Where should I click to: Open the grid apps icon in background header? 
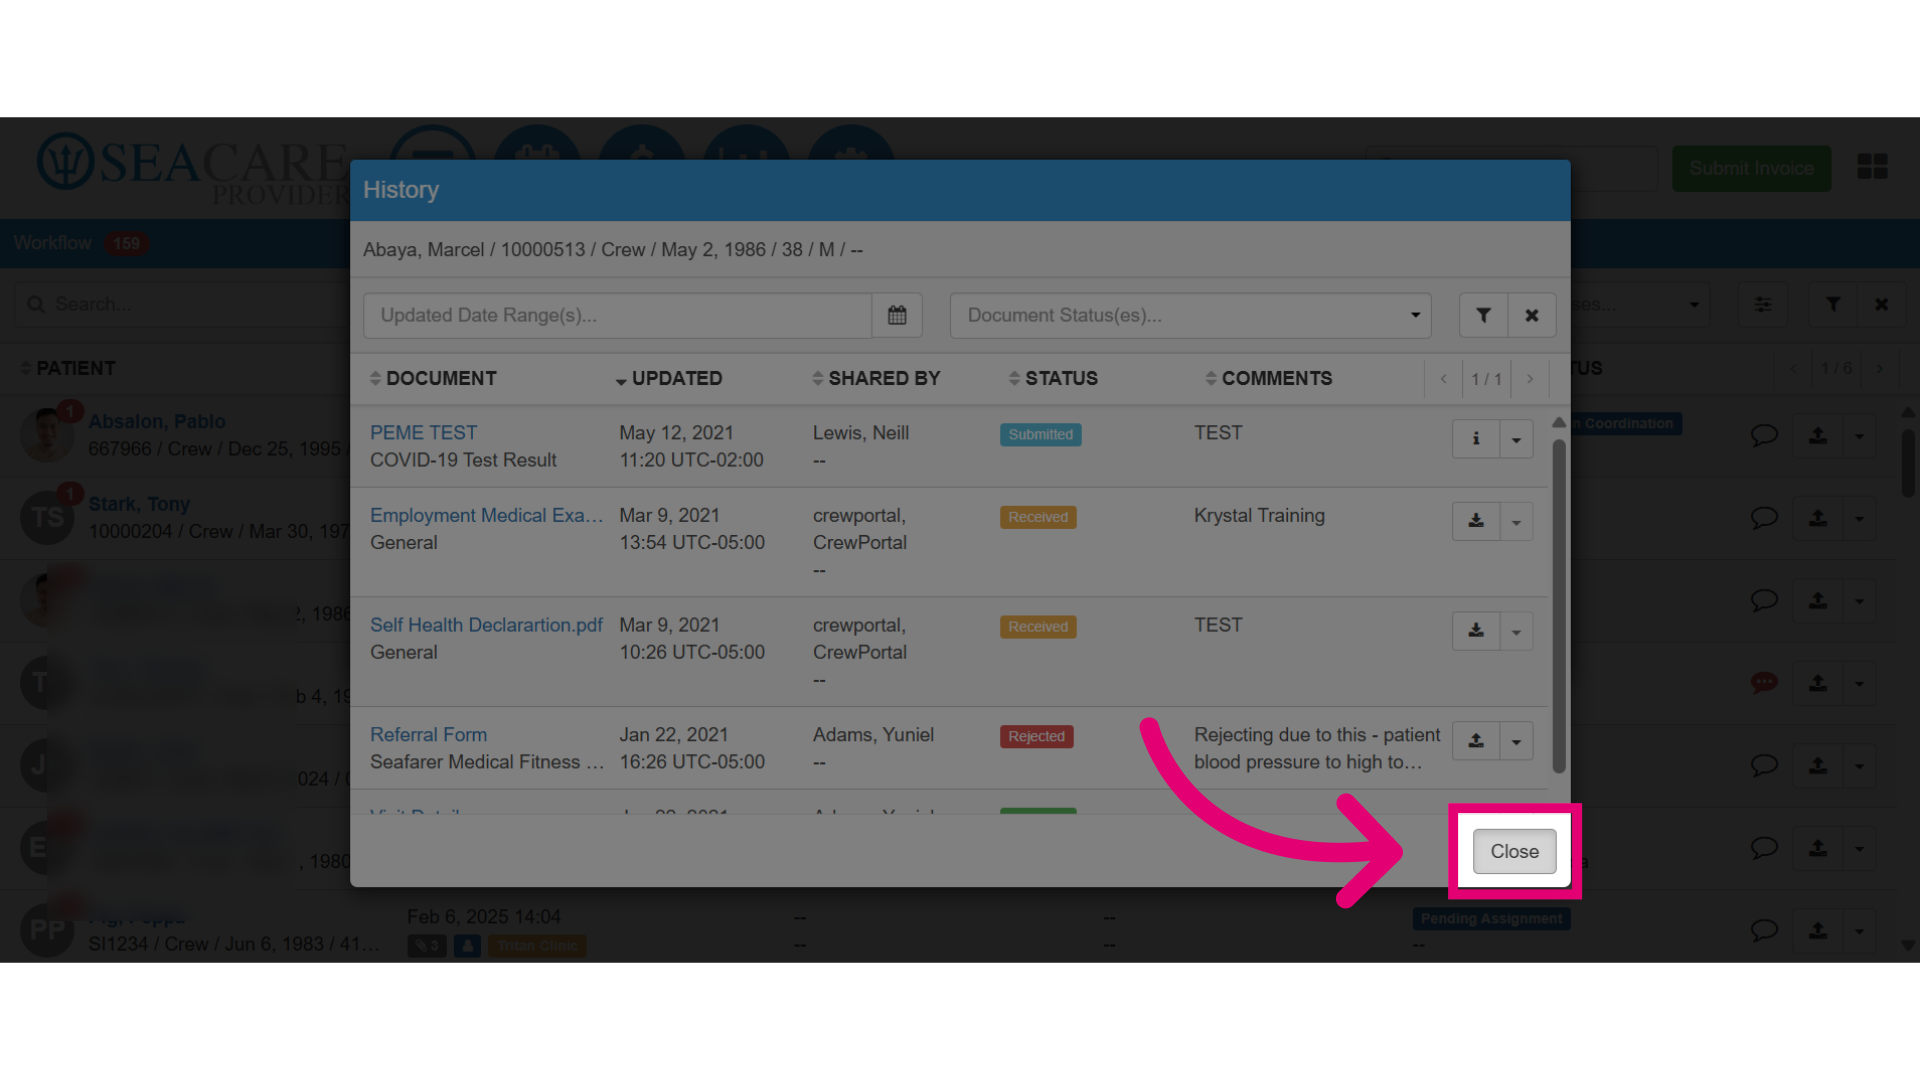[x=1872, y=167]
